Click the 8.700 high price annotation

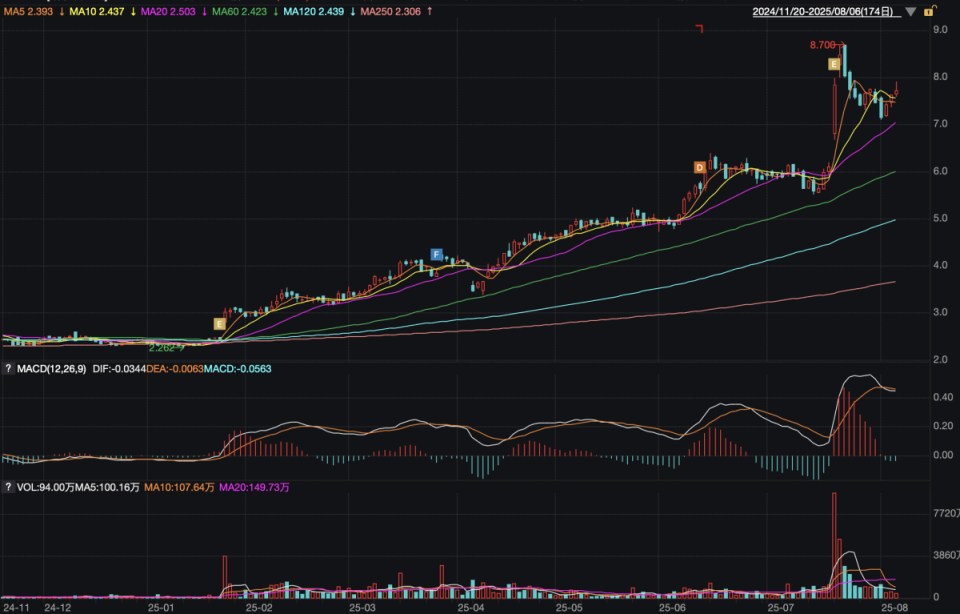tap(822, 45)
